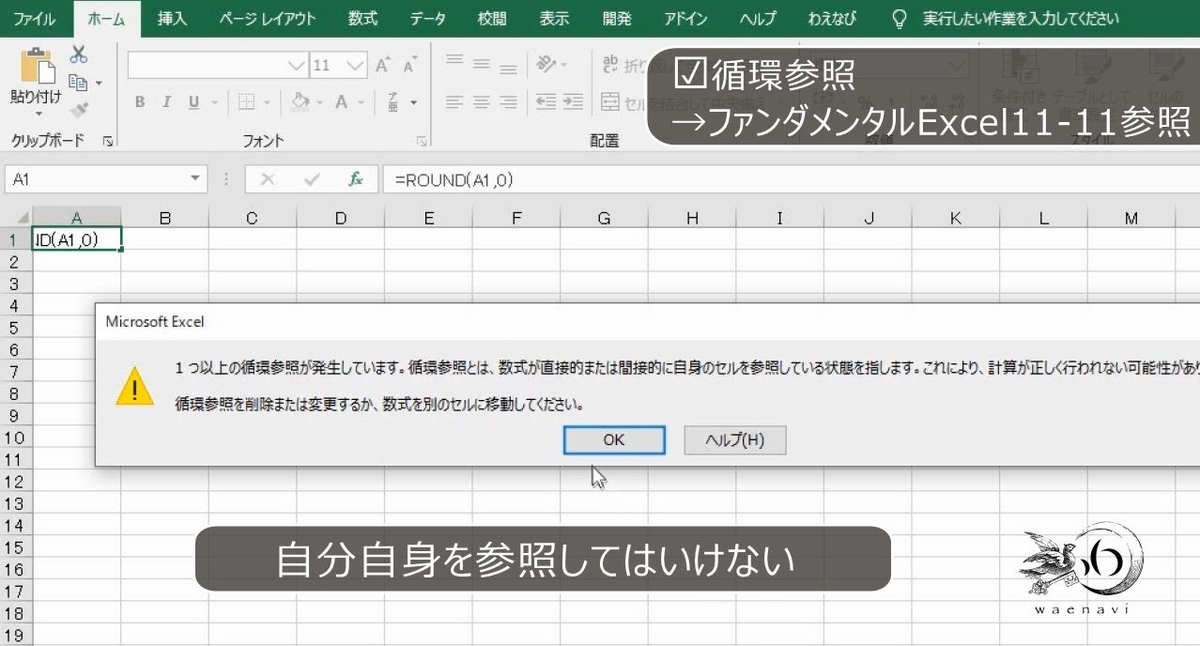Click the Select All corner button
Screen dimensions: 1200x646
click(16, 218)
